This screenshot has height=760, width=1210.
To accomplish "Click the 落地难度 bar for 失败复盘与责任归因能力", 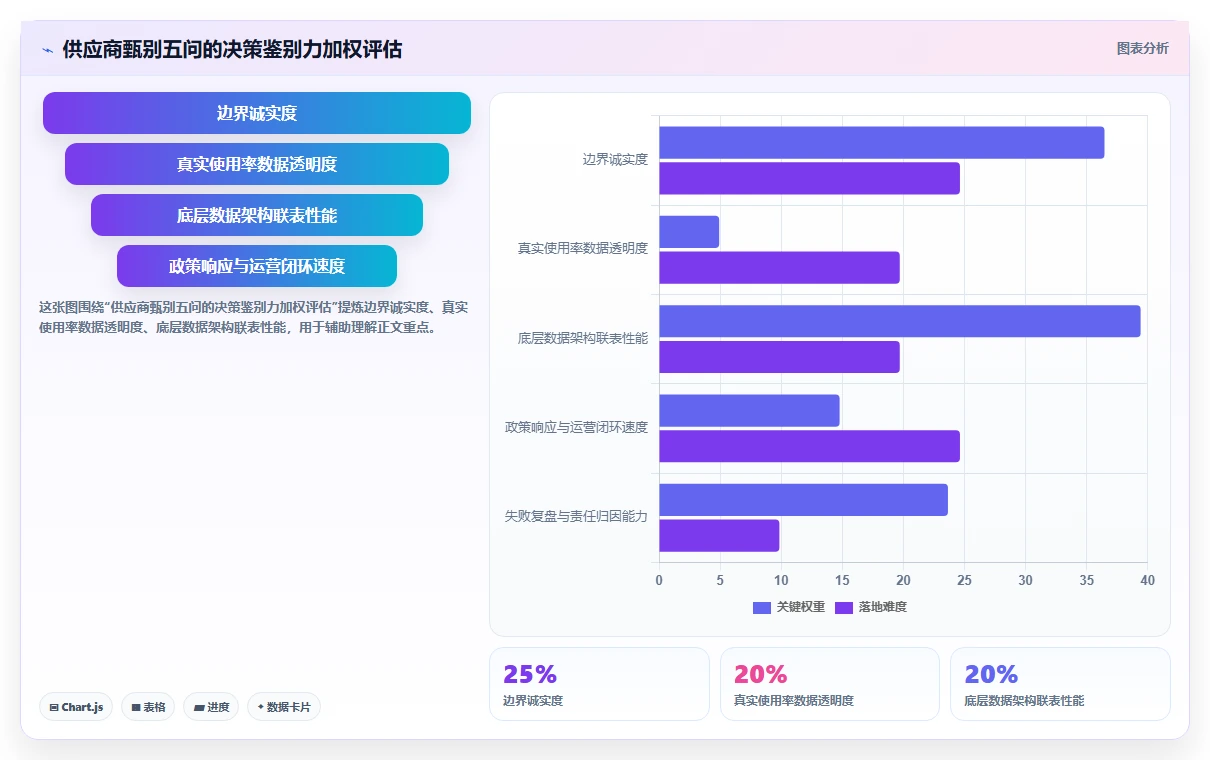I will pos(719,535).
